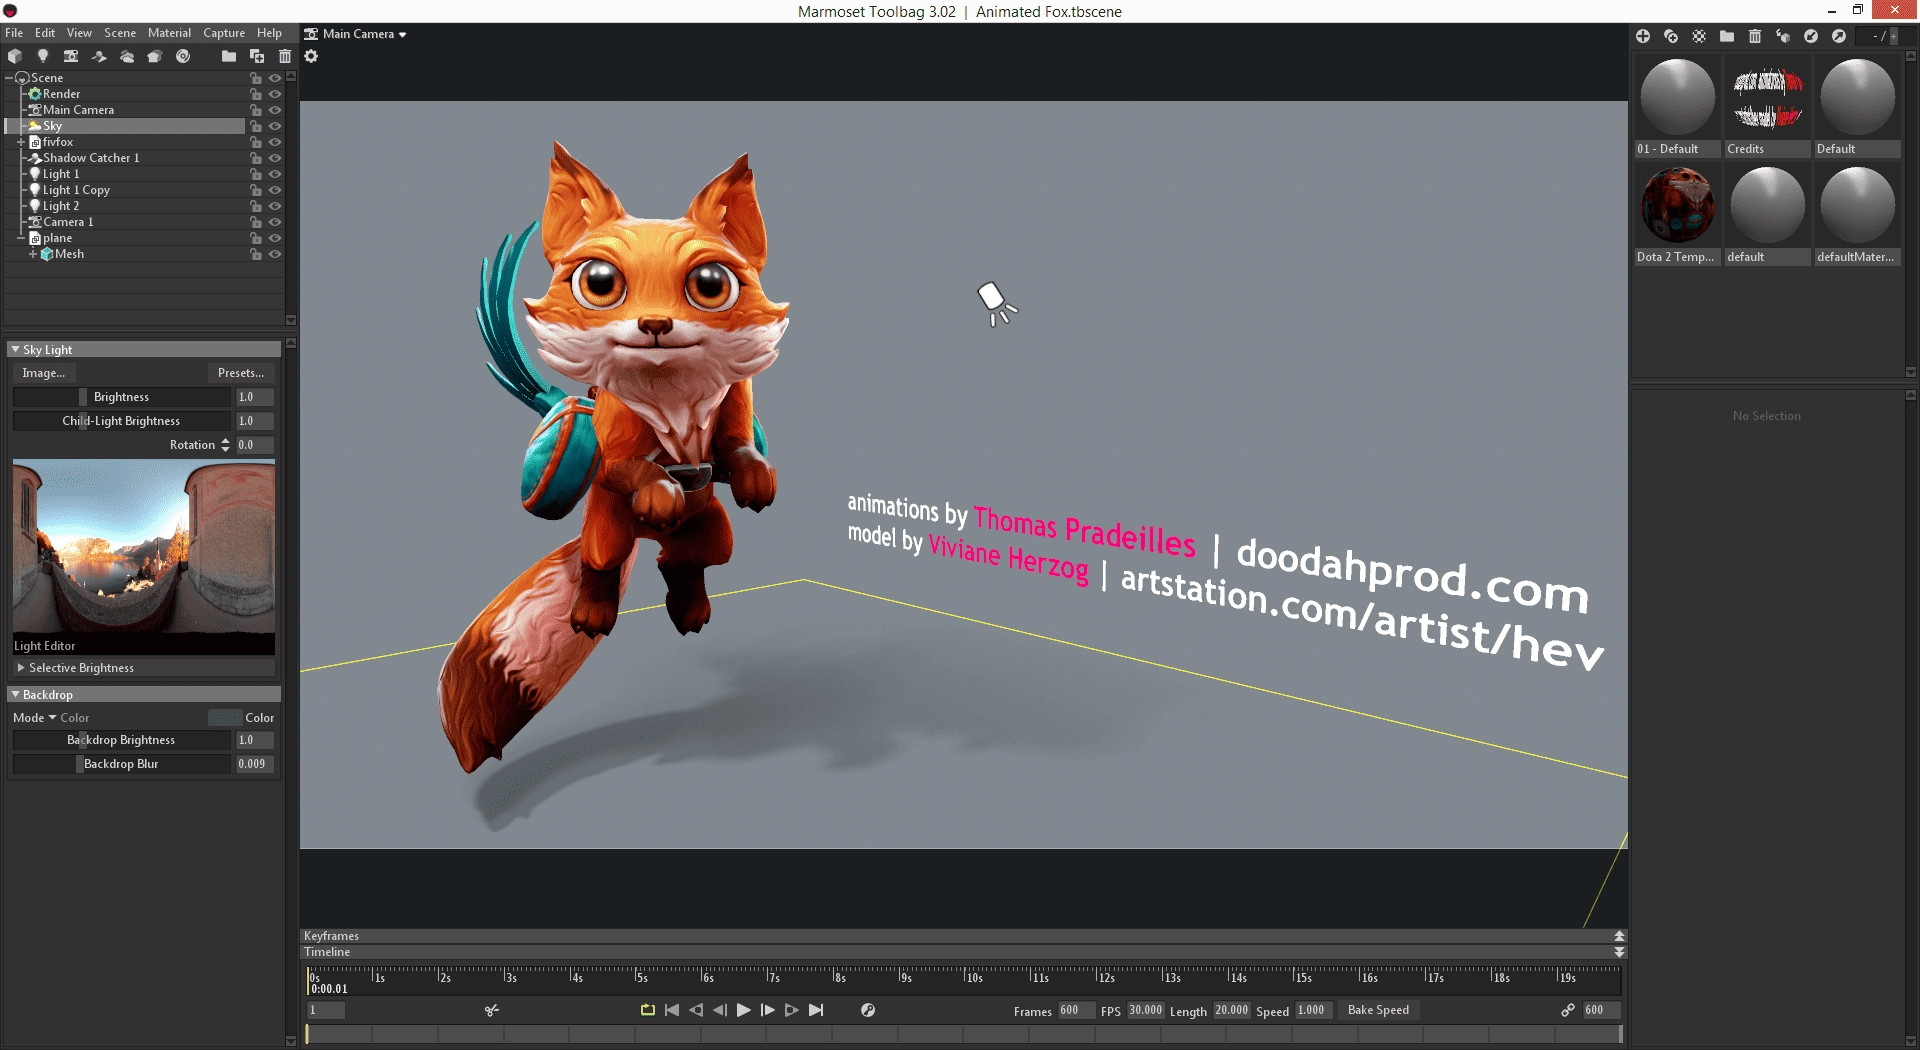Create a material group folder
The height and width of the screenshot is (1050, 1920).
1727,36
